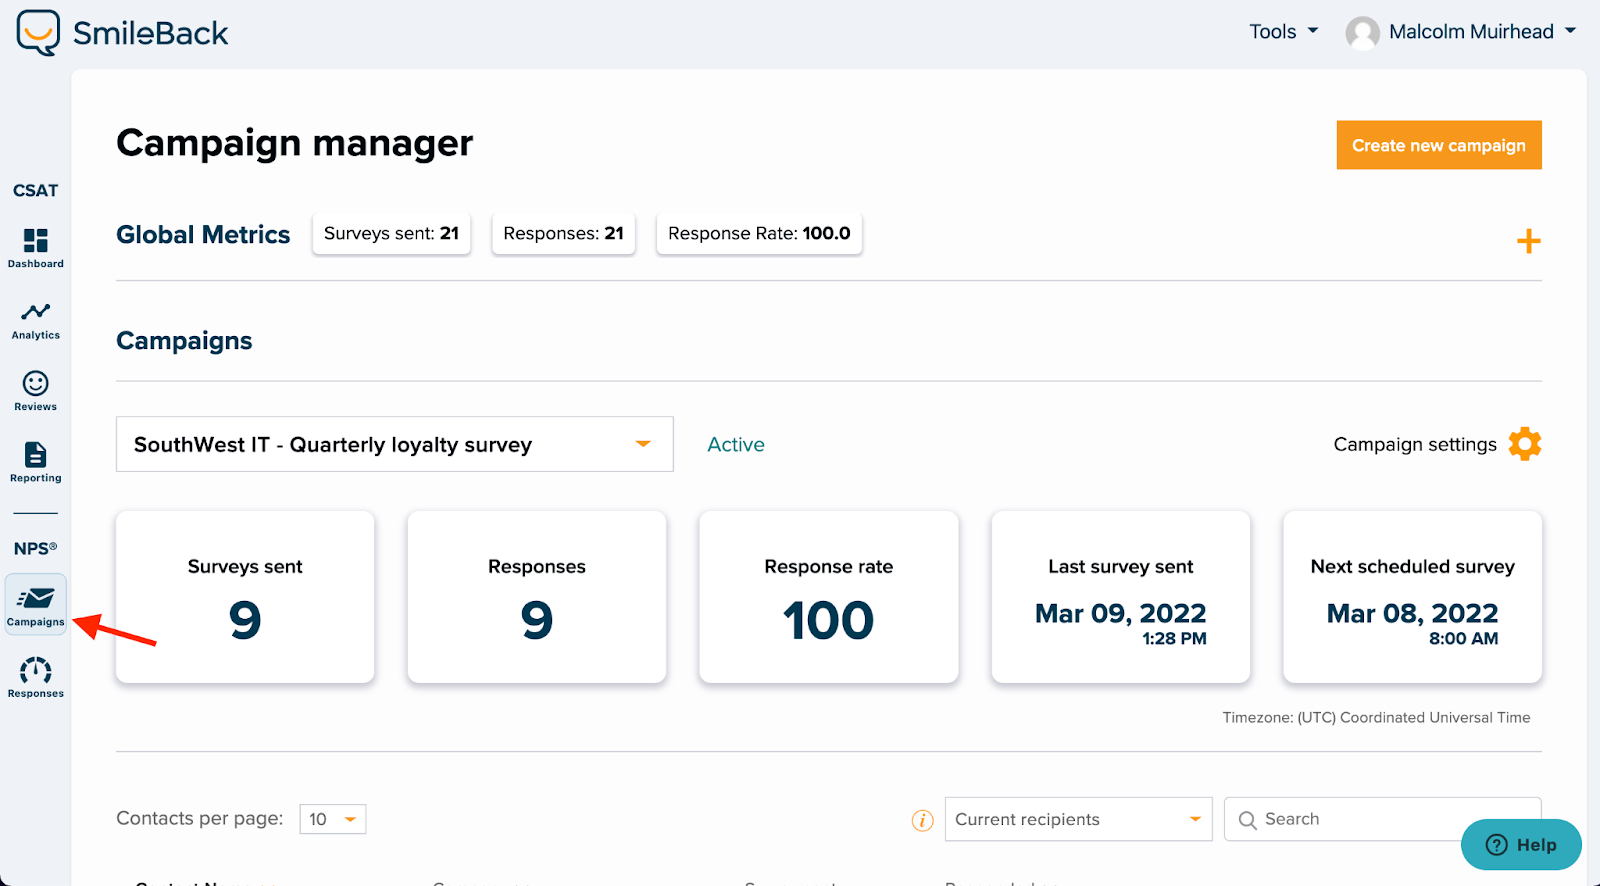
Task: Click the Timezone UTC text
Action: tap(1376, 717)
